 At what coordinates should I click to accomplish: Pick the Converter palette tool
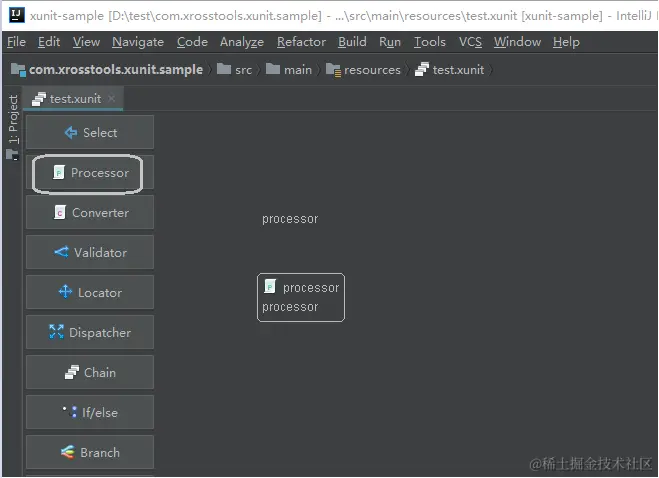click(90, 212)
